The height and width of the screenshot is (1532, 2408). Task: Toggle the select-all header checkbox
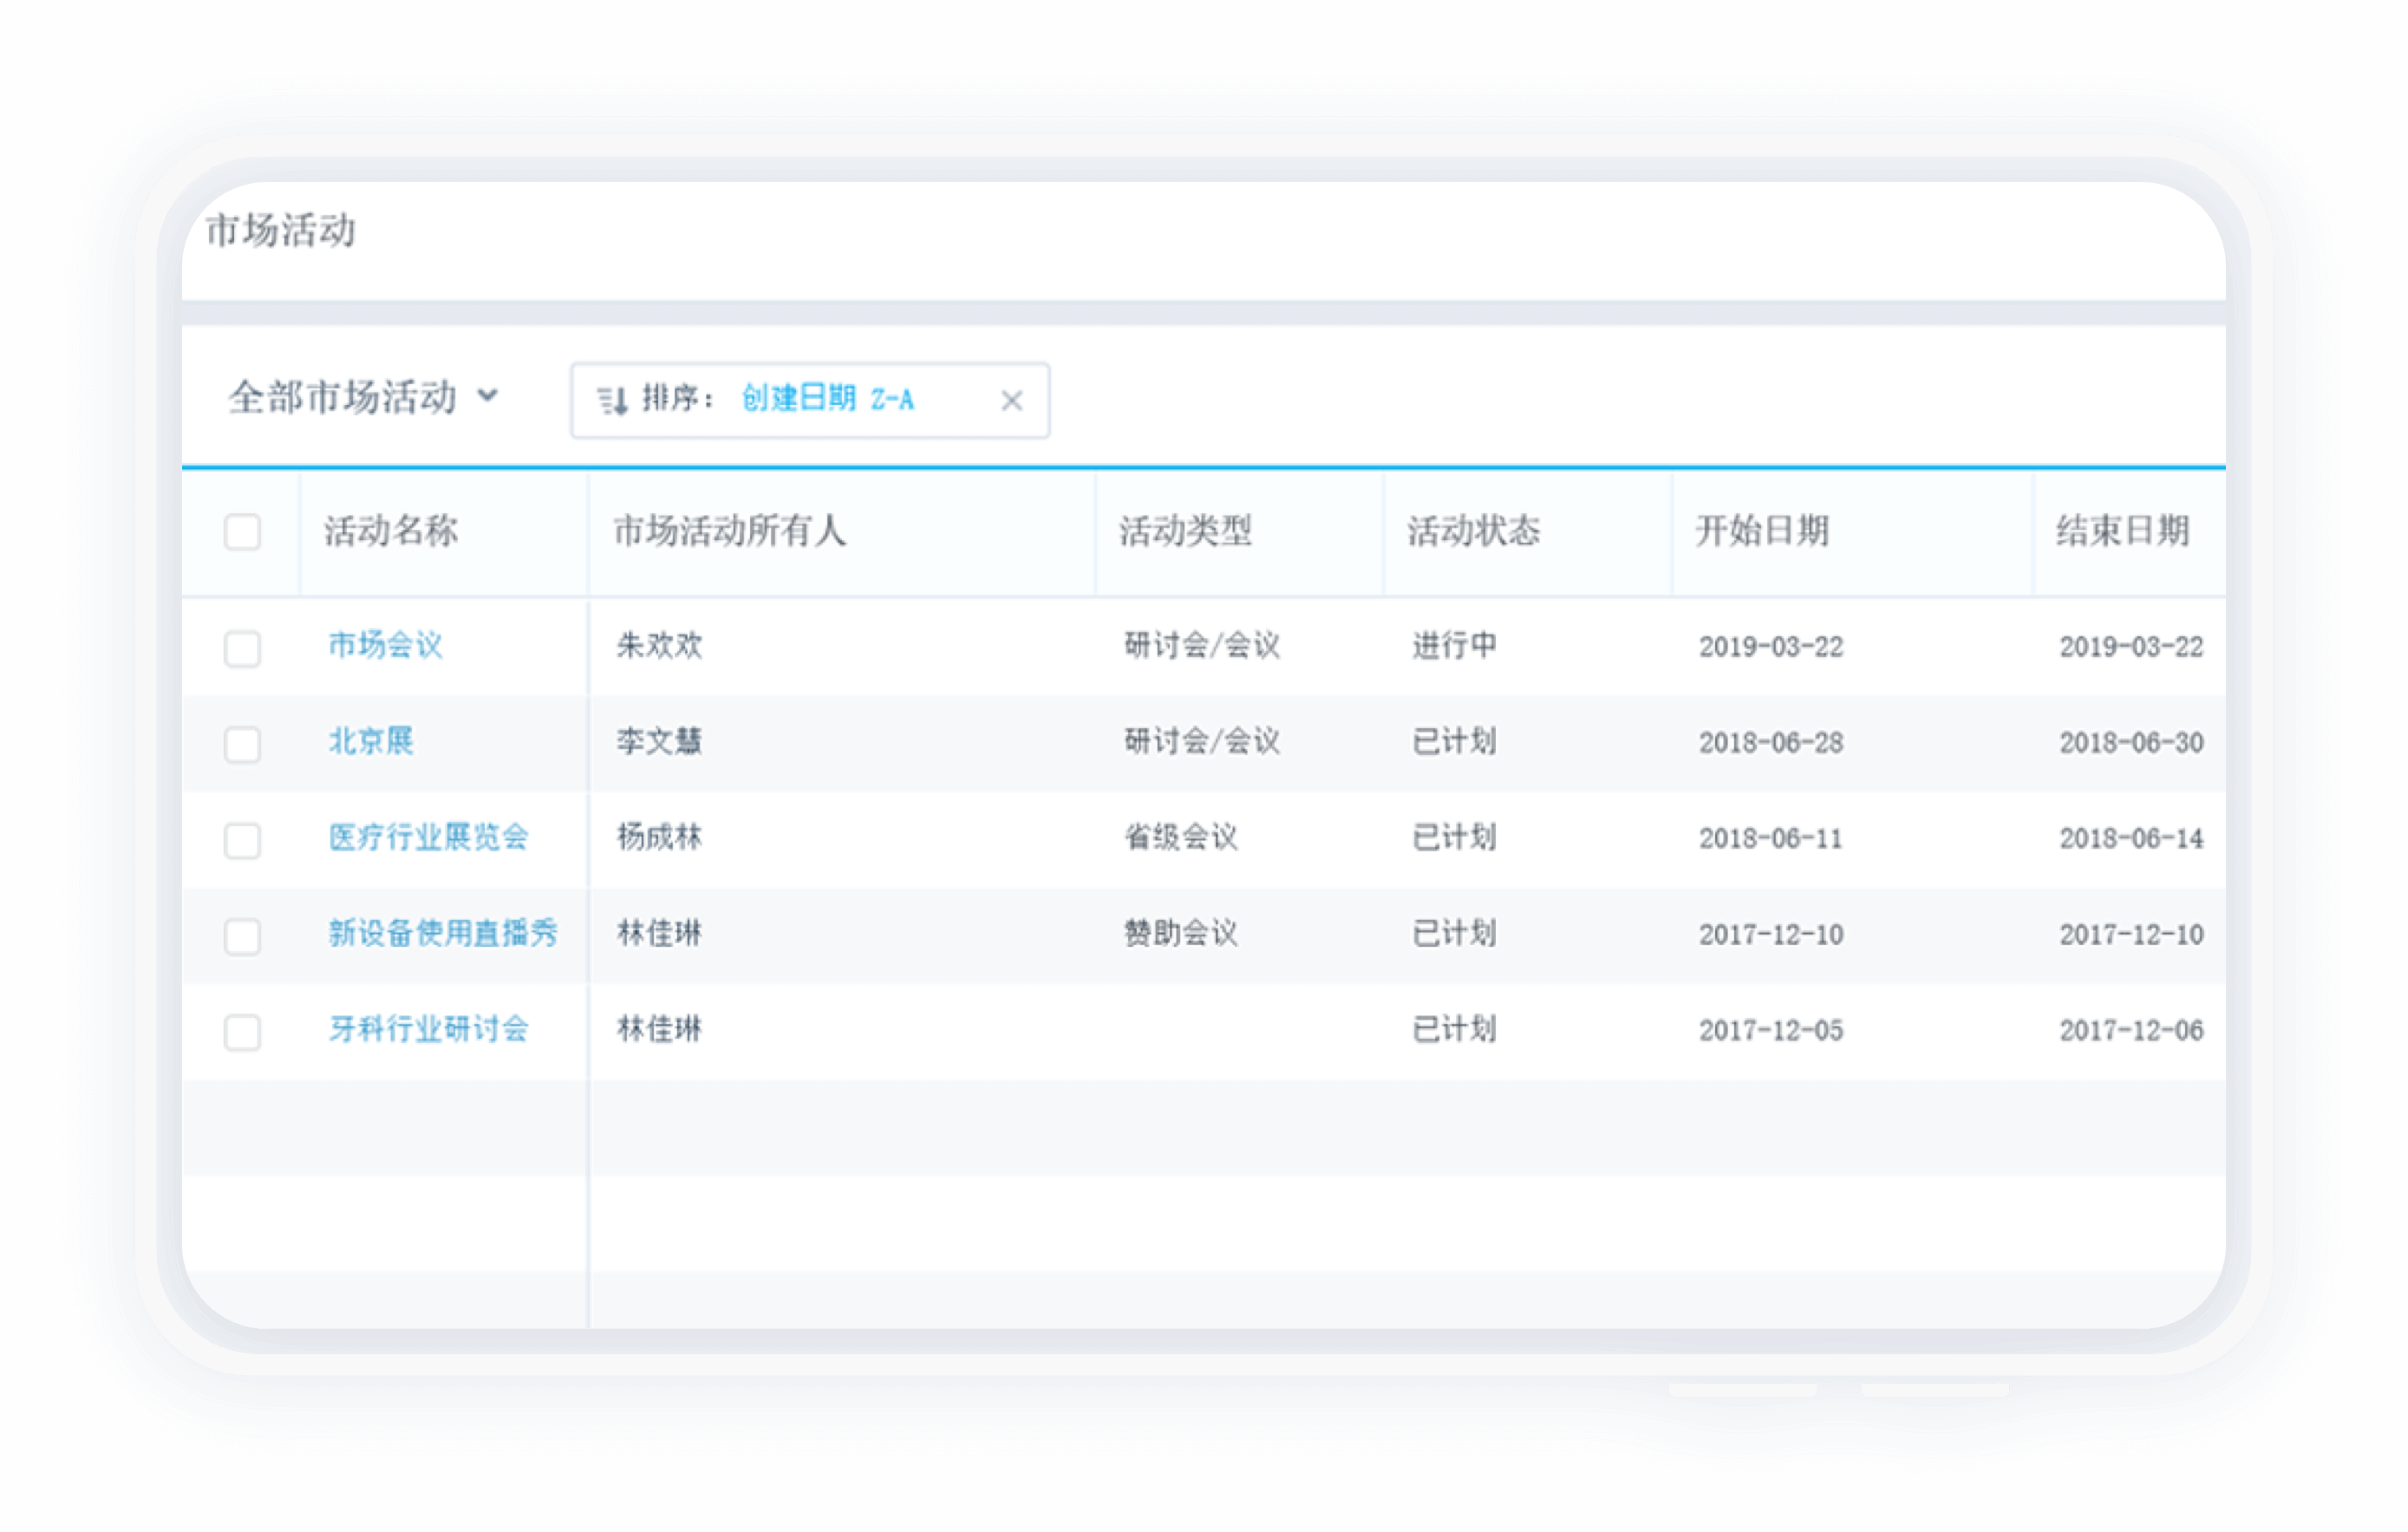coord(242,531)
